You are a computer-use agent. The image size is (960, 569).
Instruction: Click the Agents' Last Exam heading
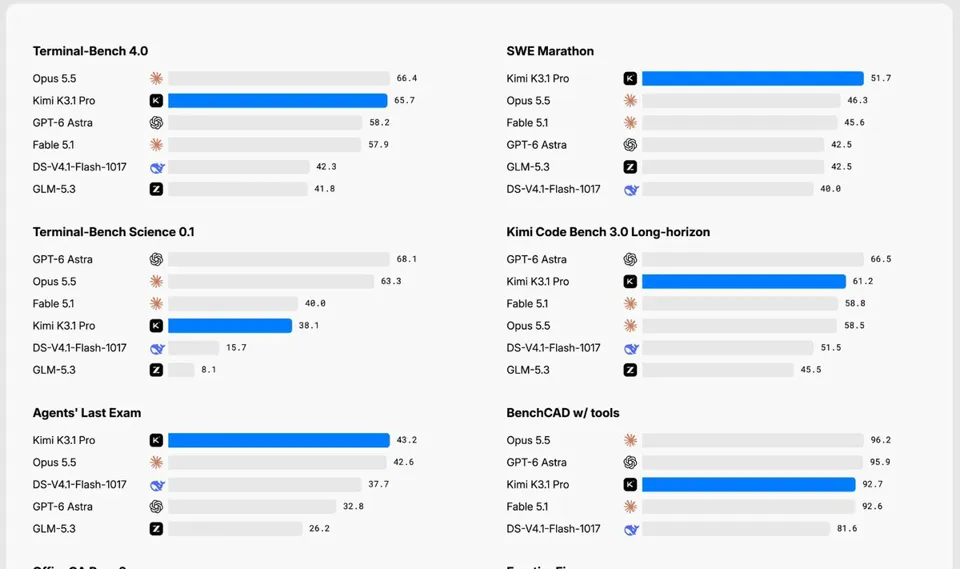pos(87,413)
